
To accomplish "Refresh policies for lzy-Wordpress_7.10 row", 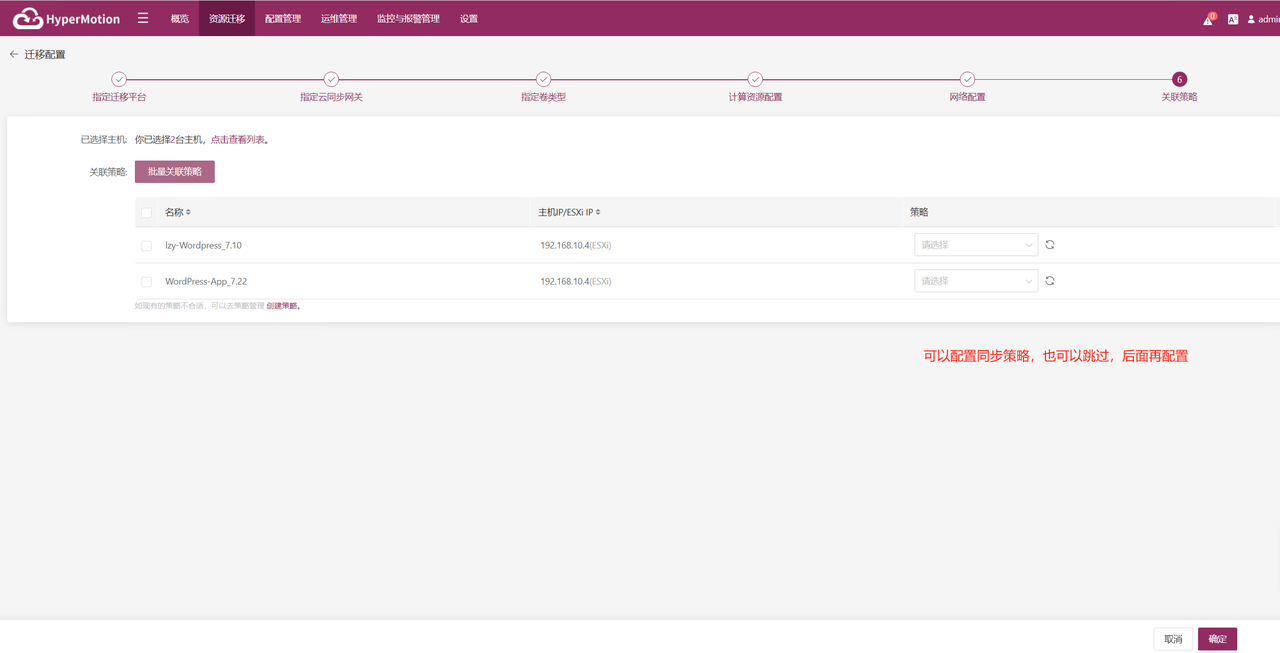I will click(1050, 245).
